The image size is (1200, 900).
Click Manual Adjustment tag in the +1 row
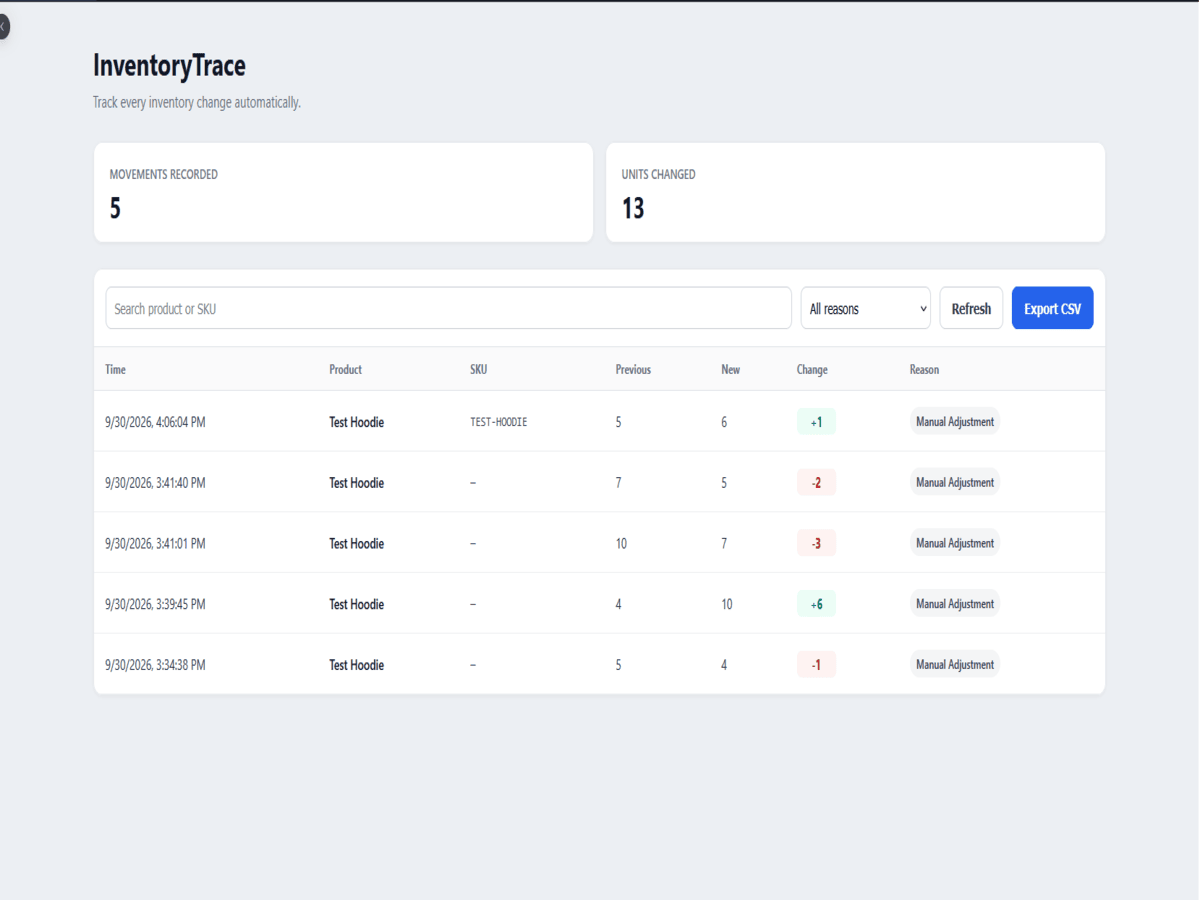(x=955, y=422)
